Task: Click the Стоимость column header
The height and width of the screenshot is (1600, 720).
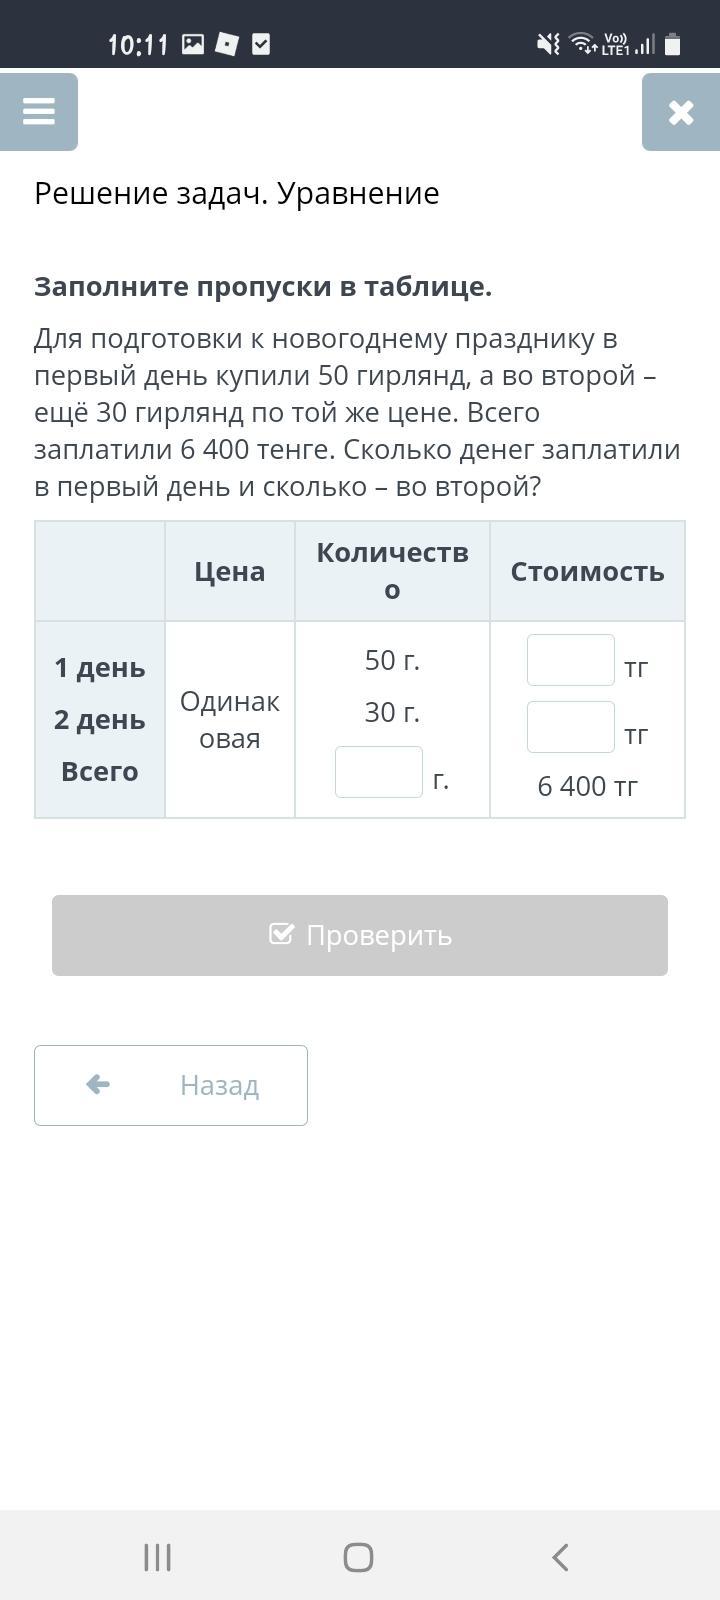Action: pos(588,571)
